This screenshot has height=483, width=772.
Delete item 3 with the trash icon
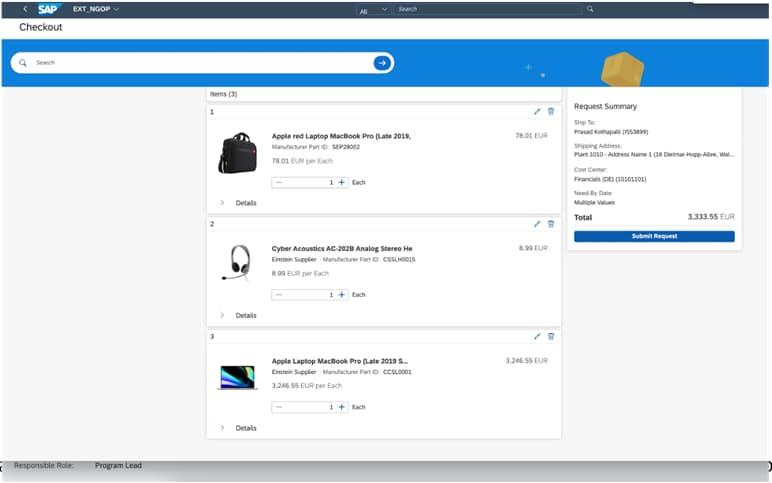point(551,336)
